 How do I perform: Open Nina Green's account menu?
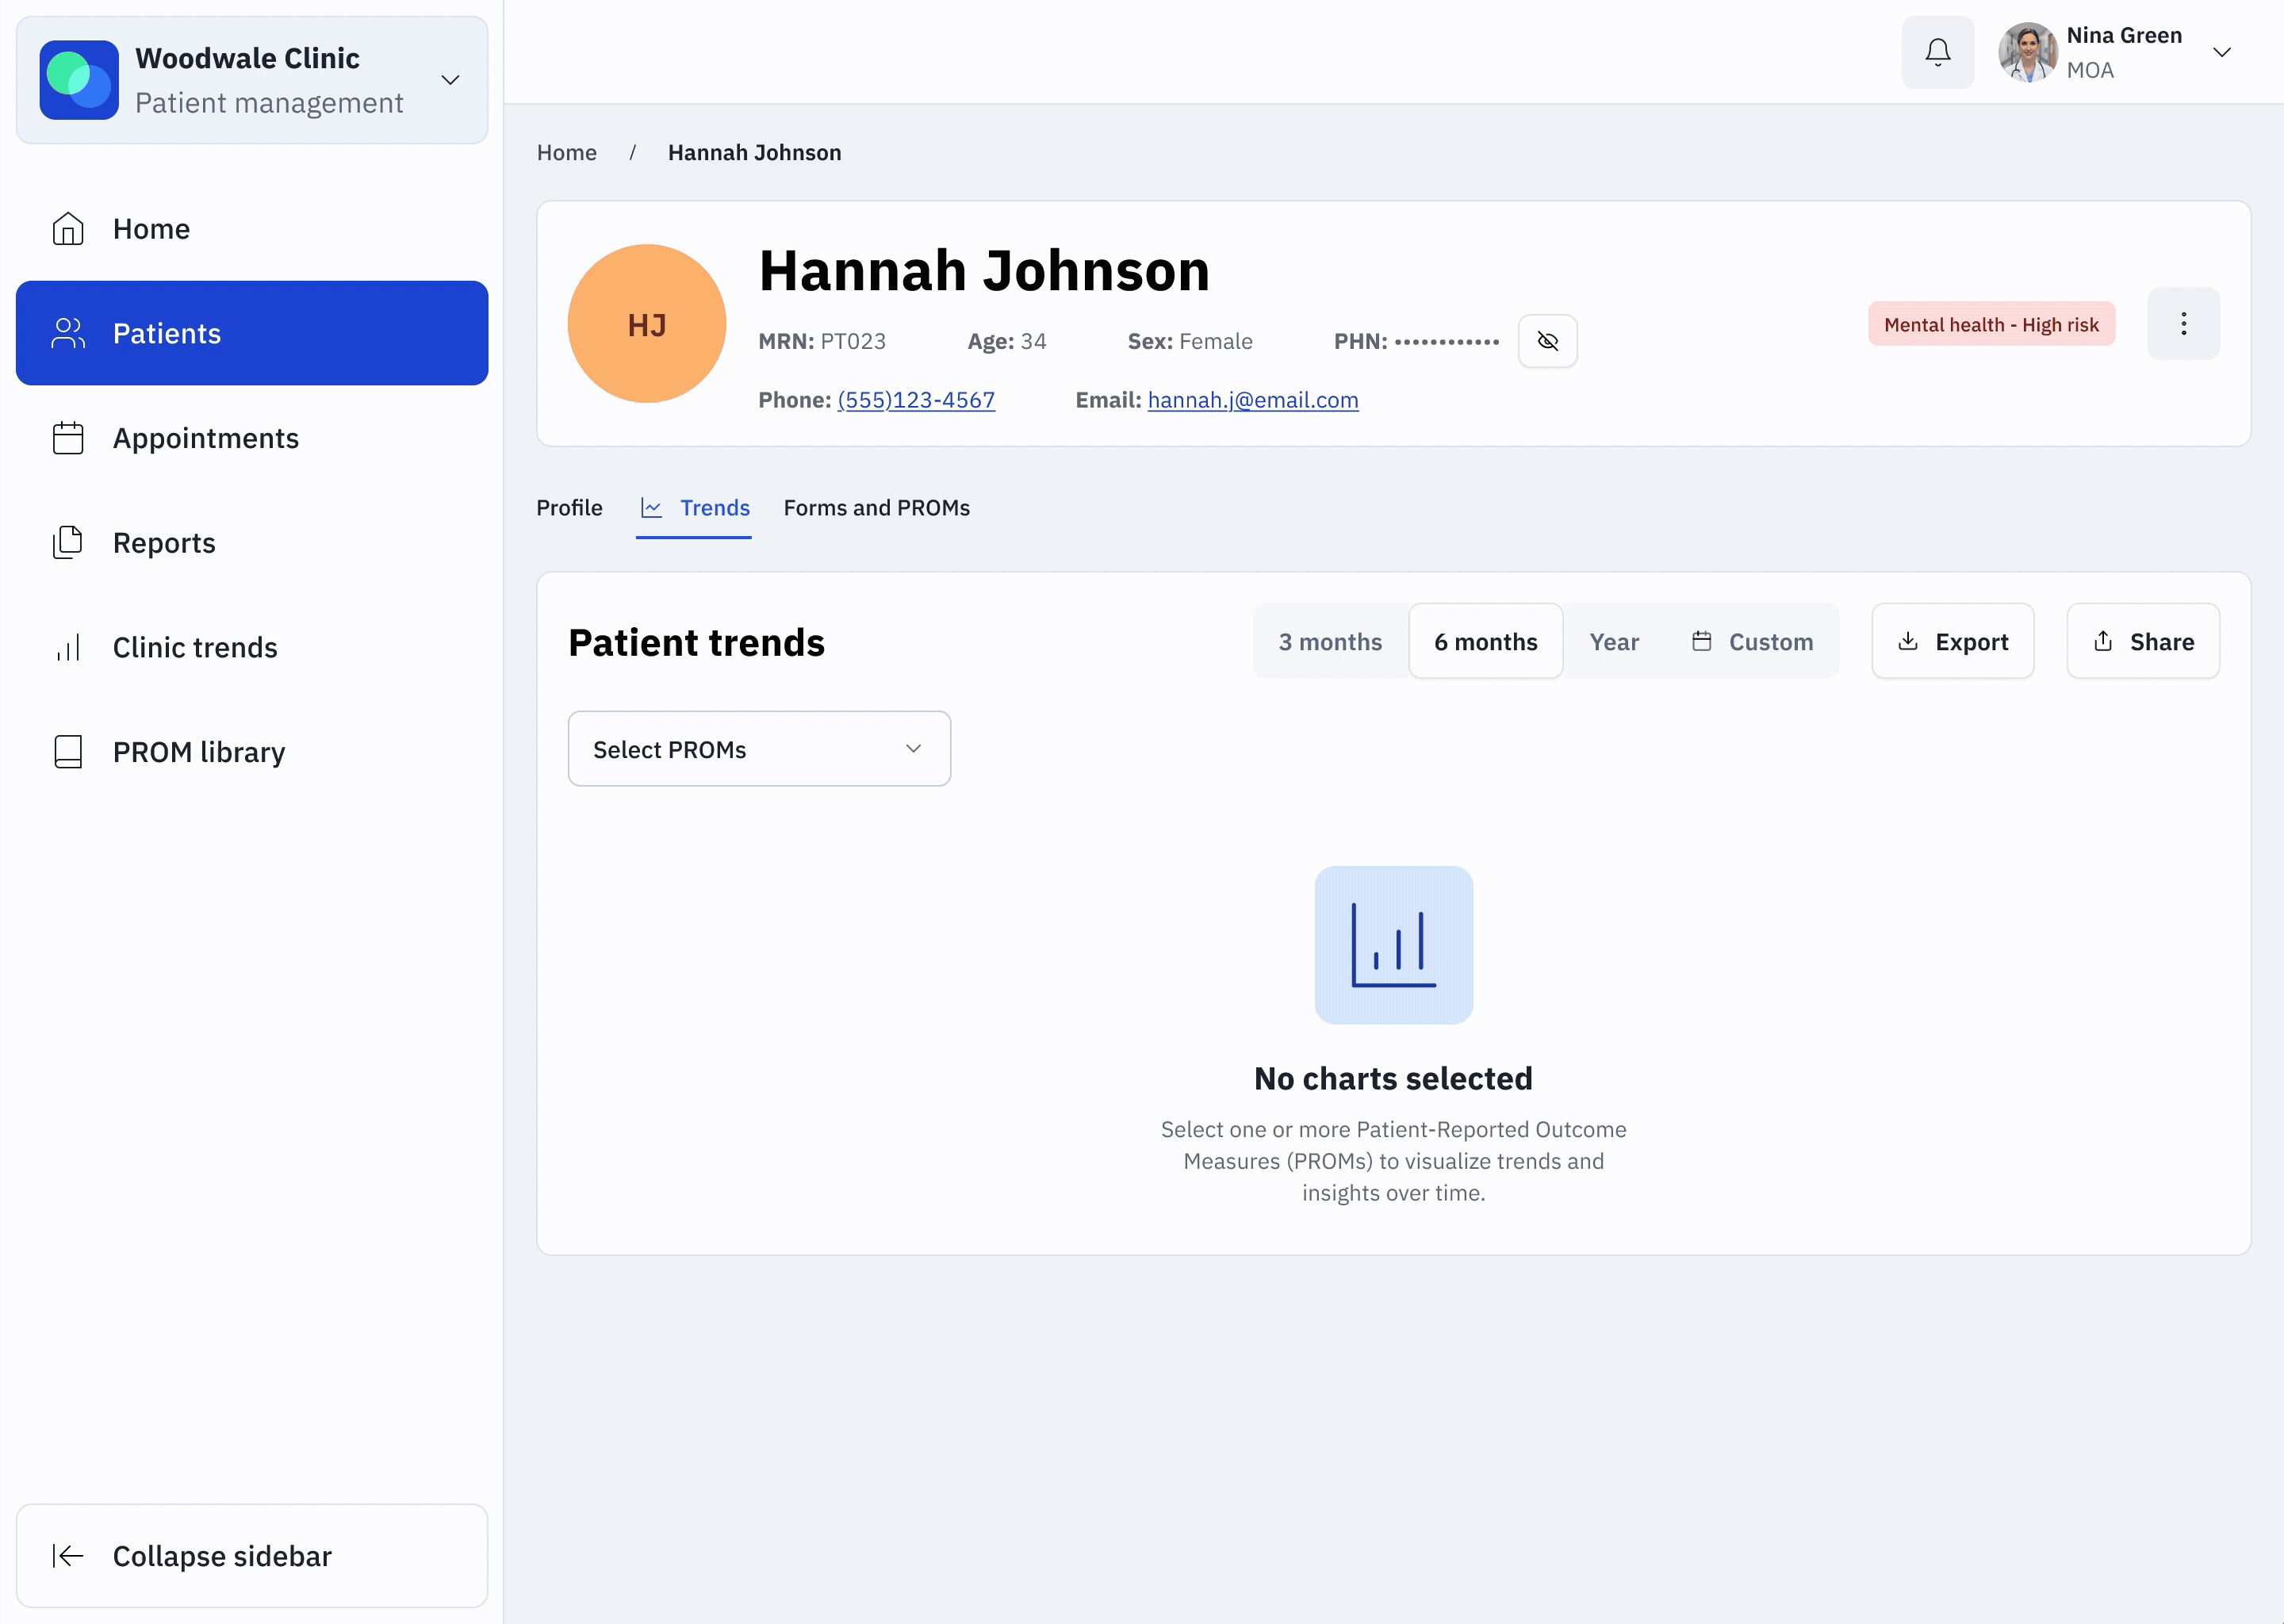[x=2222, y=51]
